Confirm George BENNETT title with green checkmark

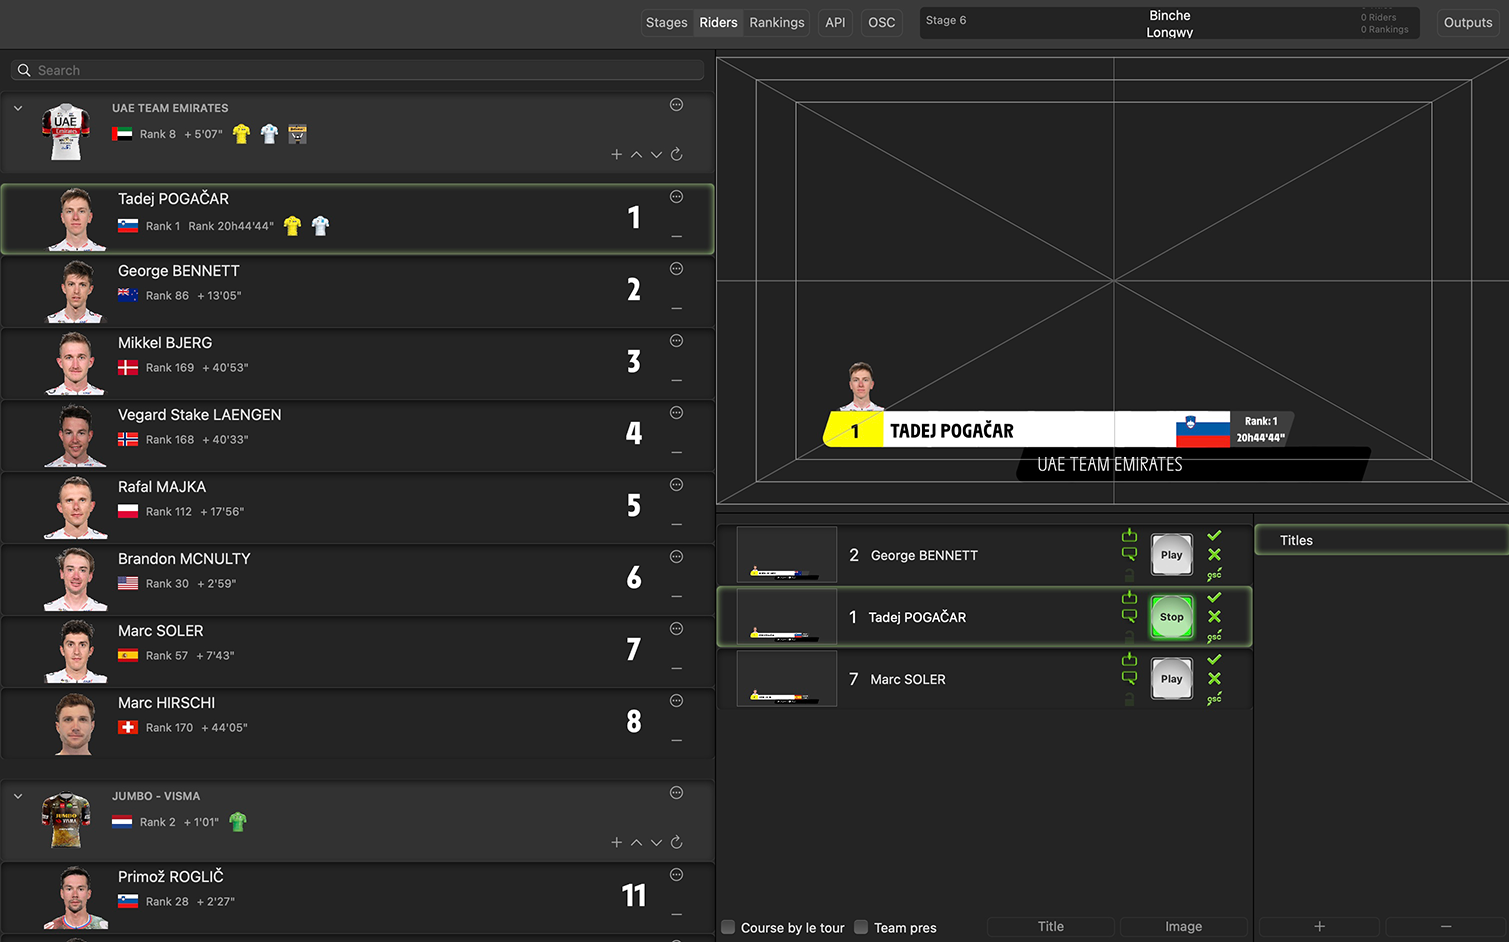(1214, 536)
